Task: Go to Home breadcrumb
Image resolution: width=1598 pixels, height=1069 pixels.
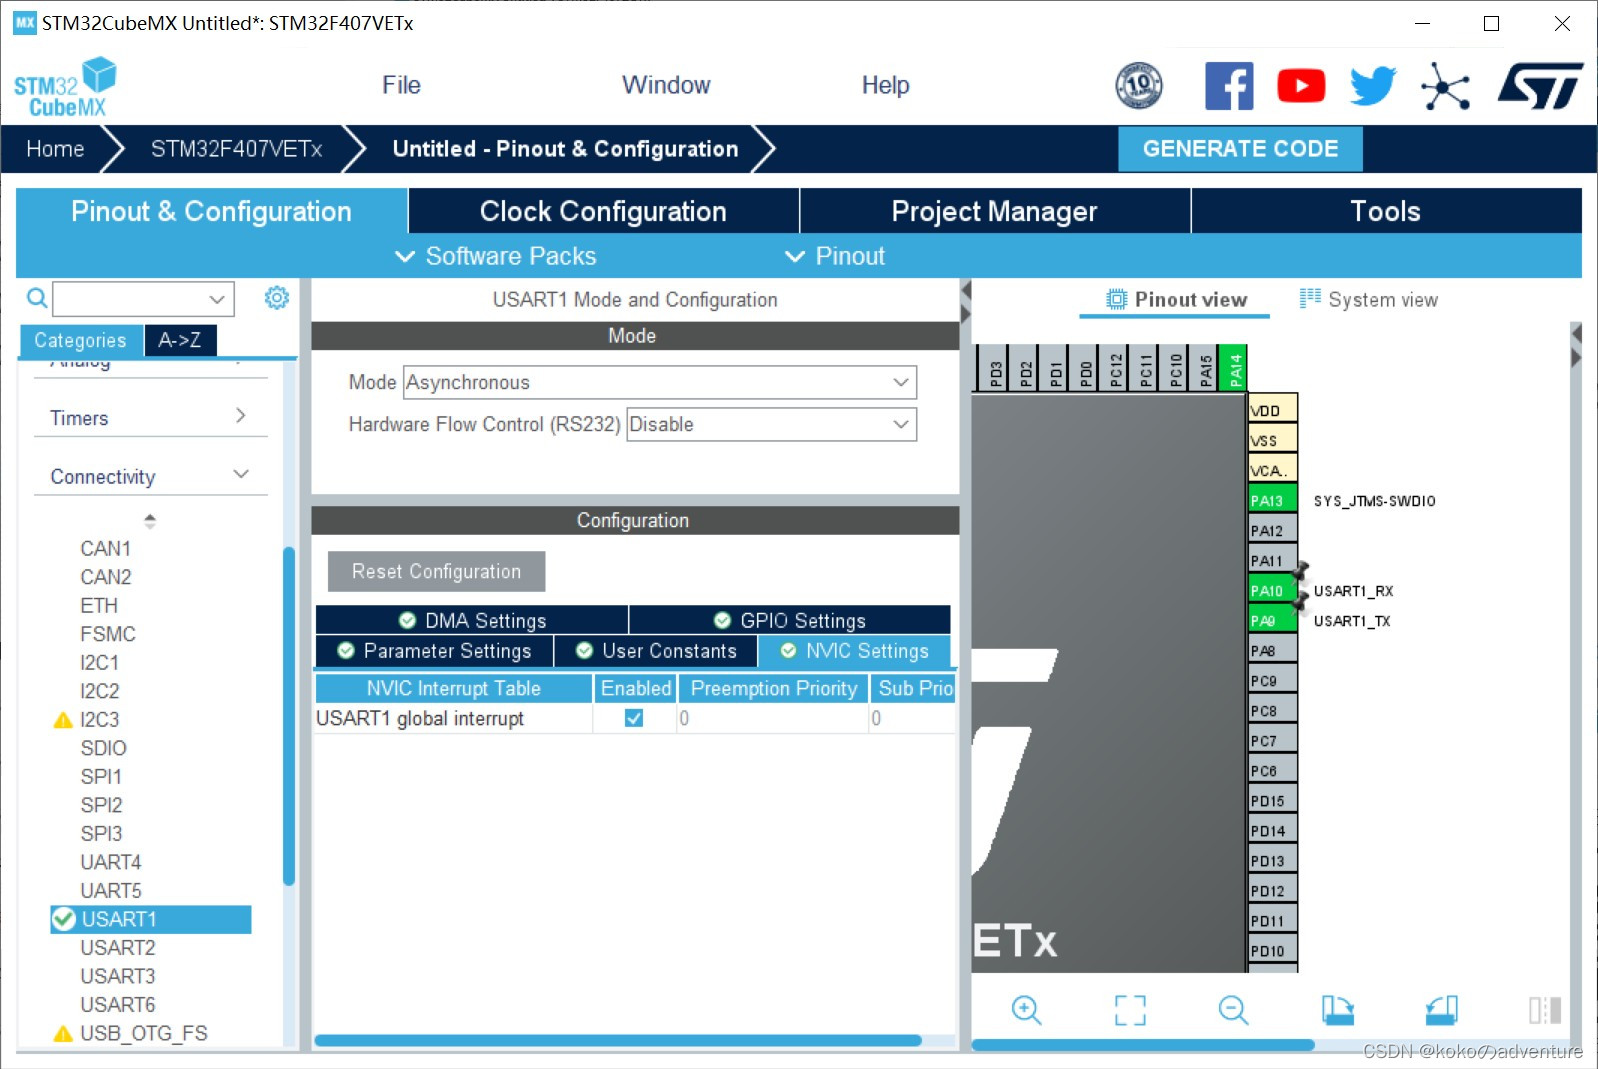Action: 55,149
